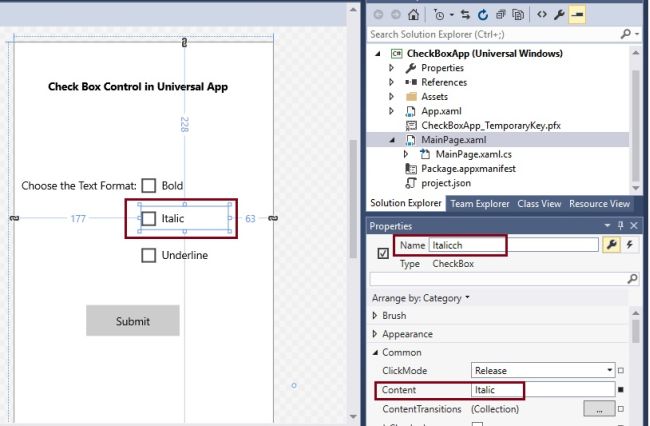Select Package.appxmanifest file

[468, 169]
